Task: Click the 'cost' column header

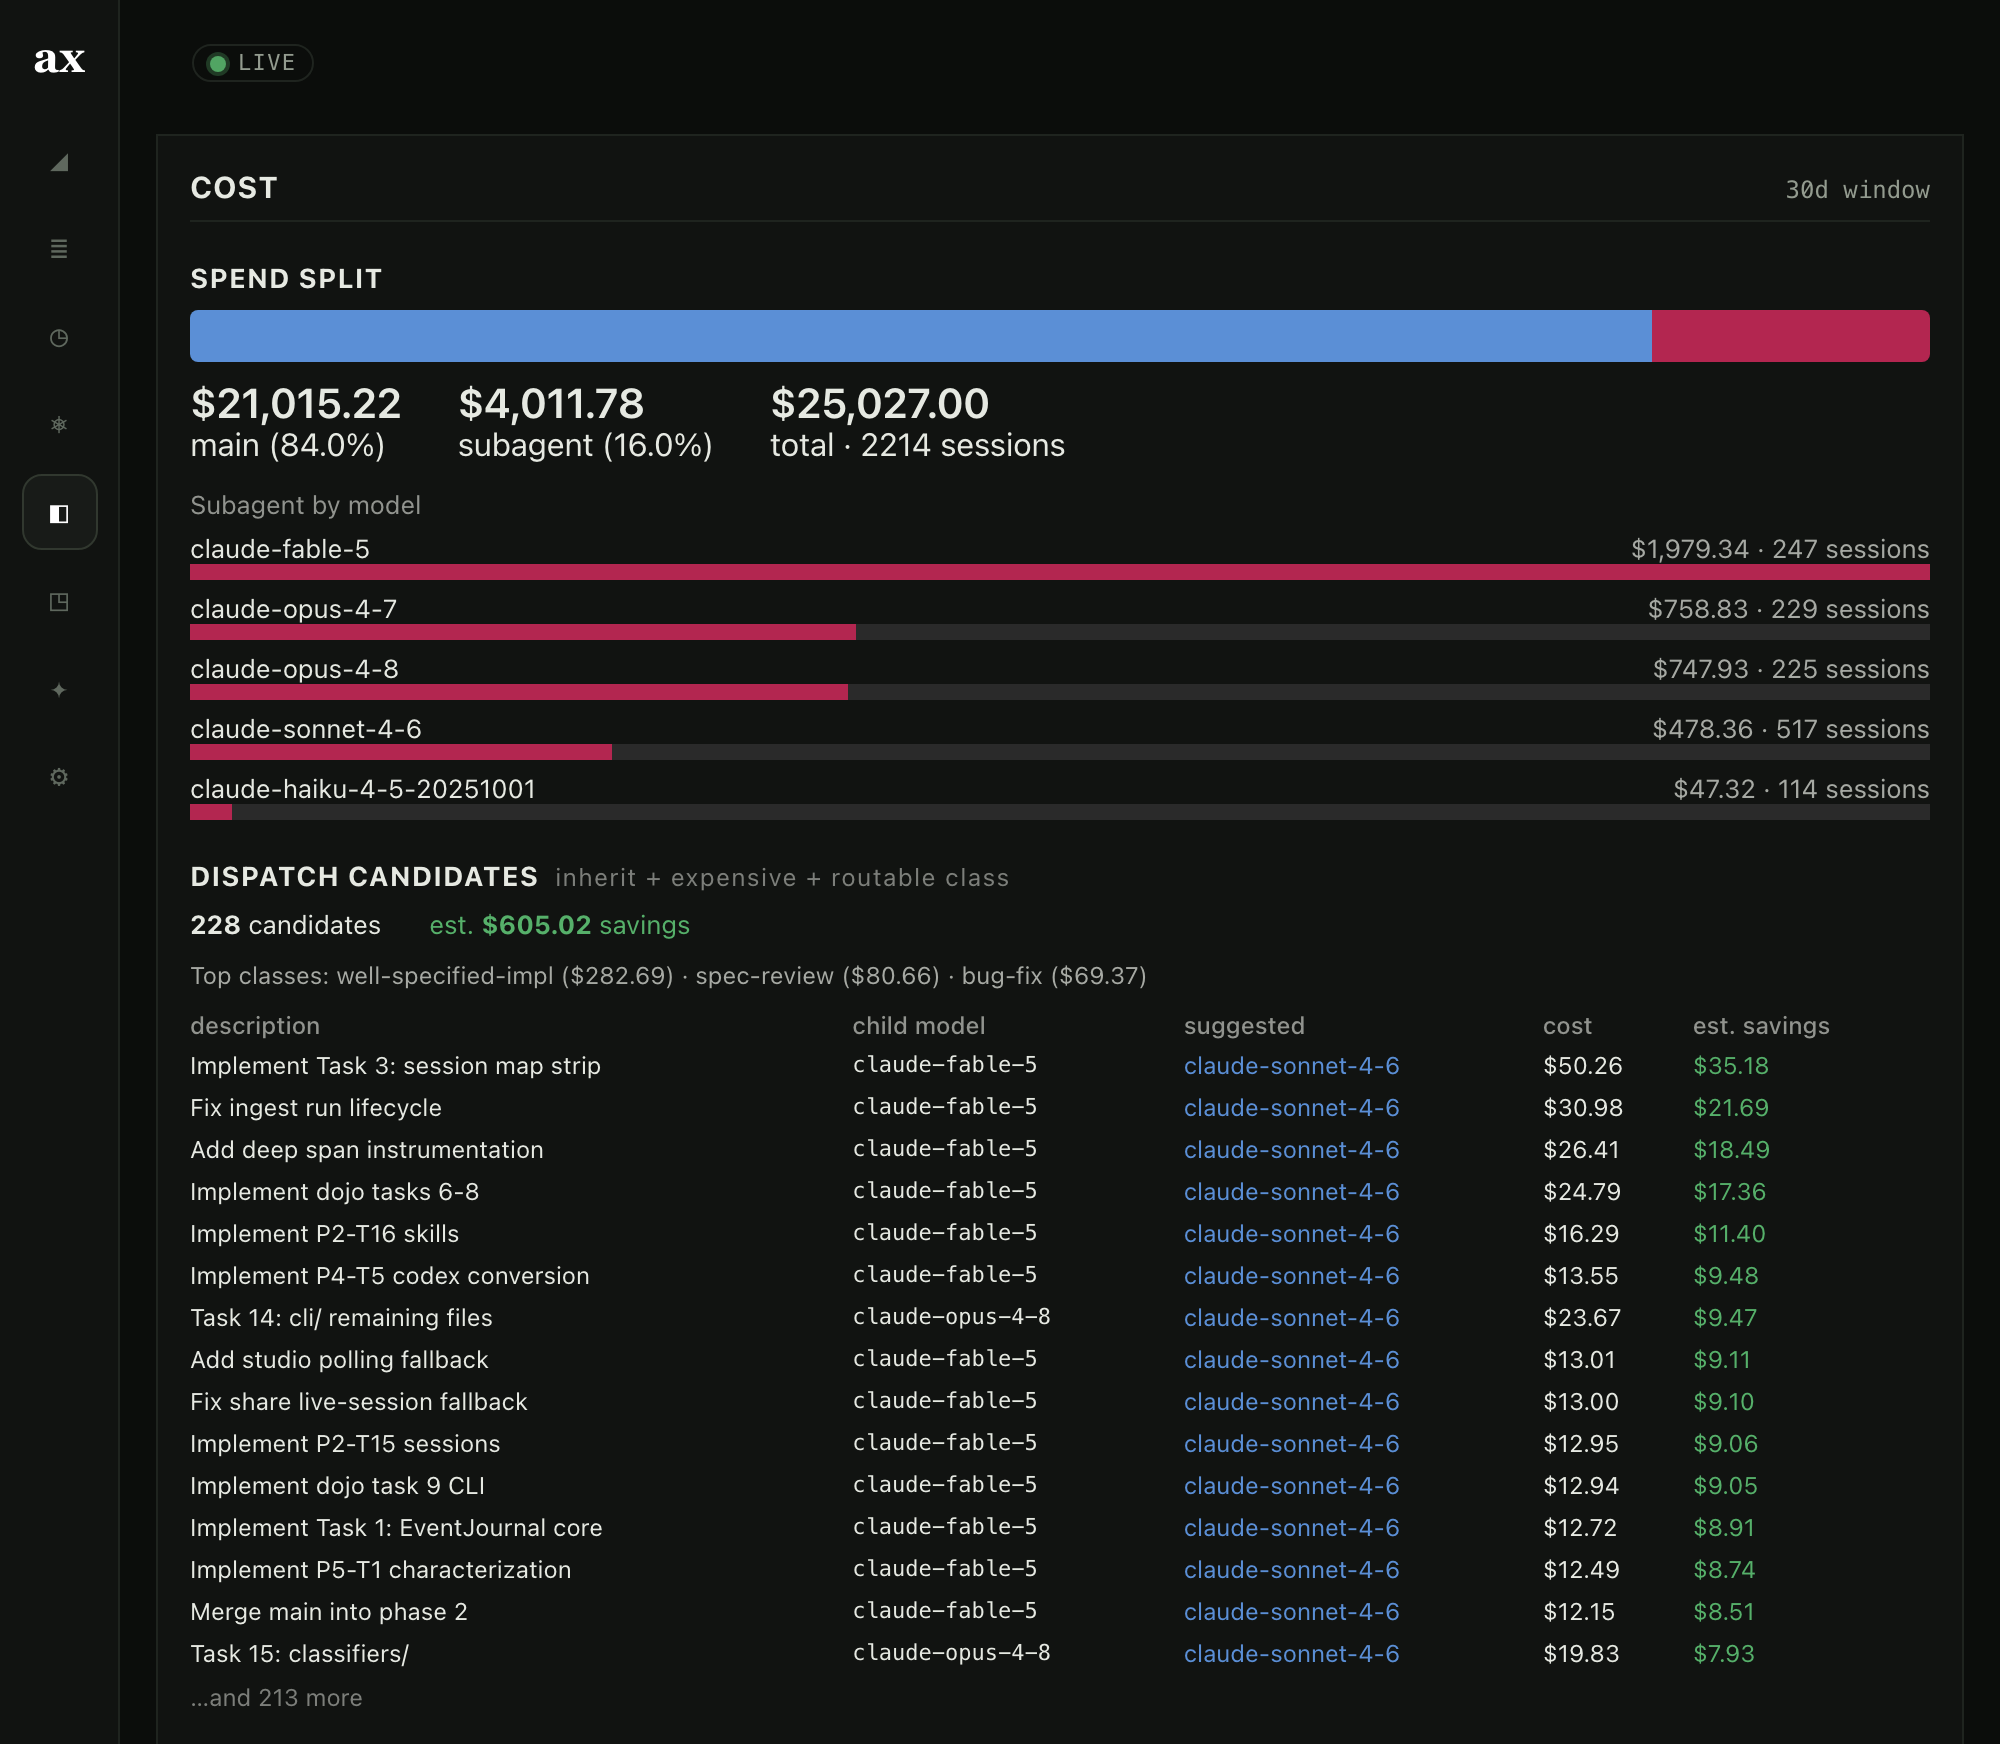Action: click(1567, 1026)
